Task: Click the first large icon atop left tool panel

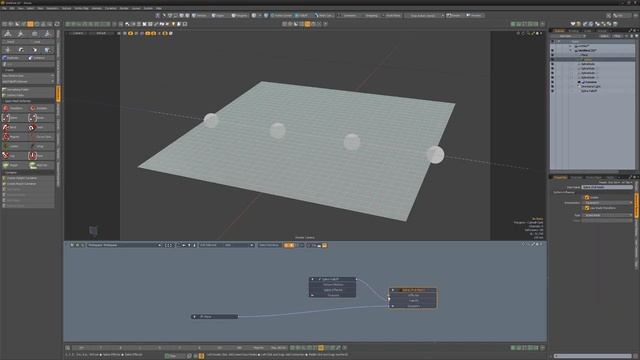Action: tap(8, 34)
